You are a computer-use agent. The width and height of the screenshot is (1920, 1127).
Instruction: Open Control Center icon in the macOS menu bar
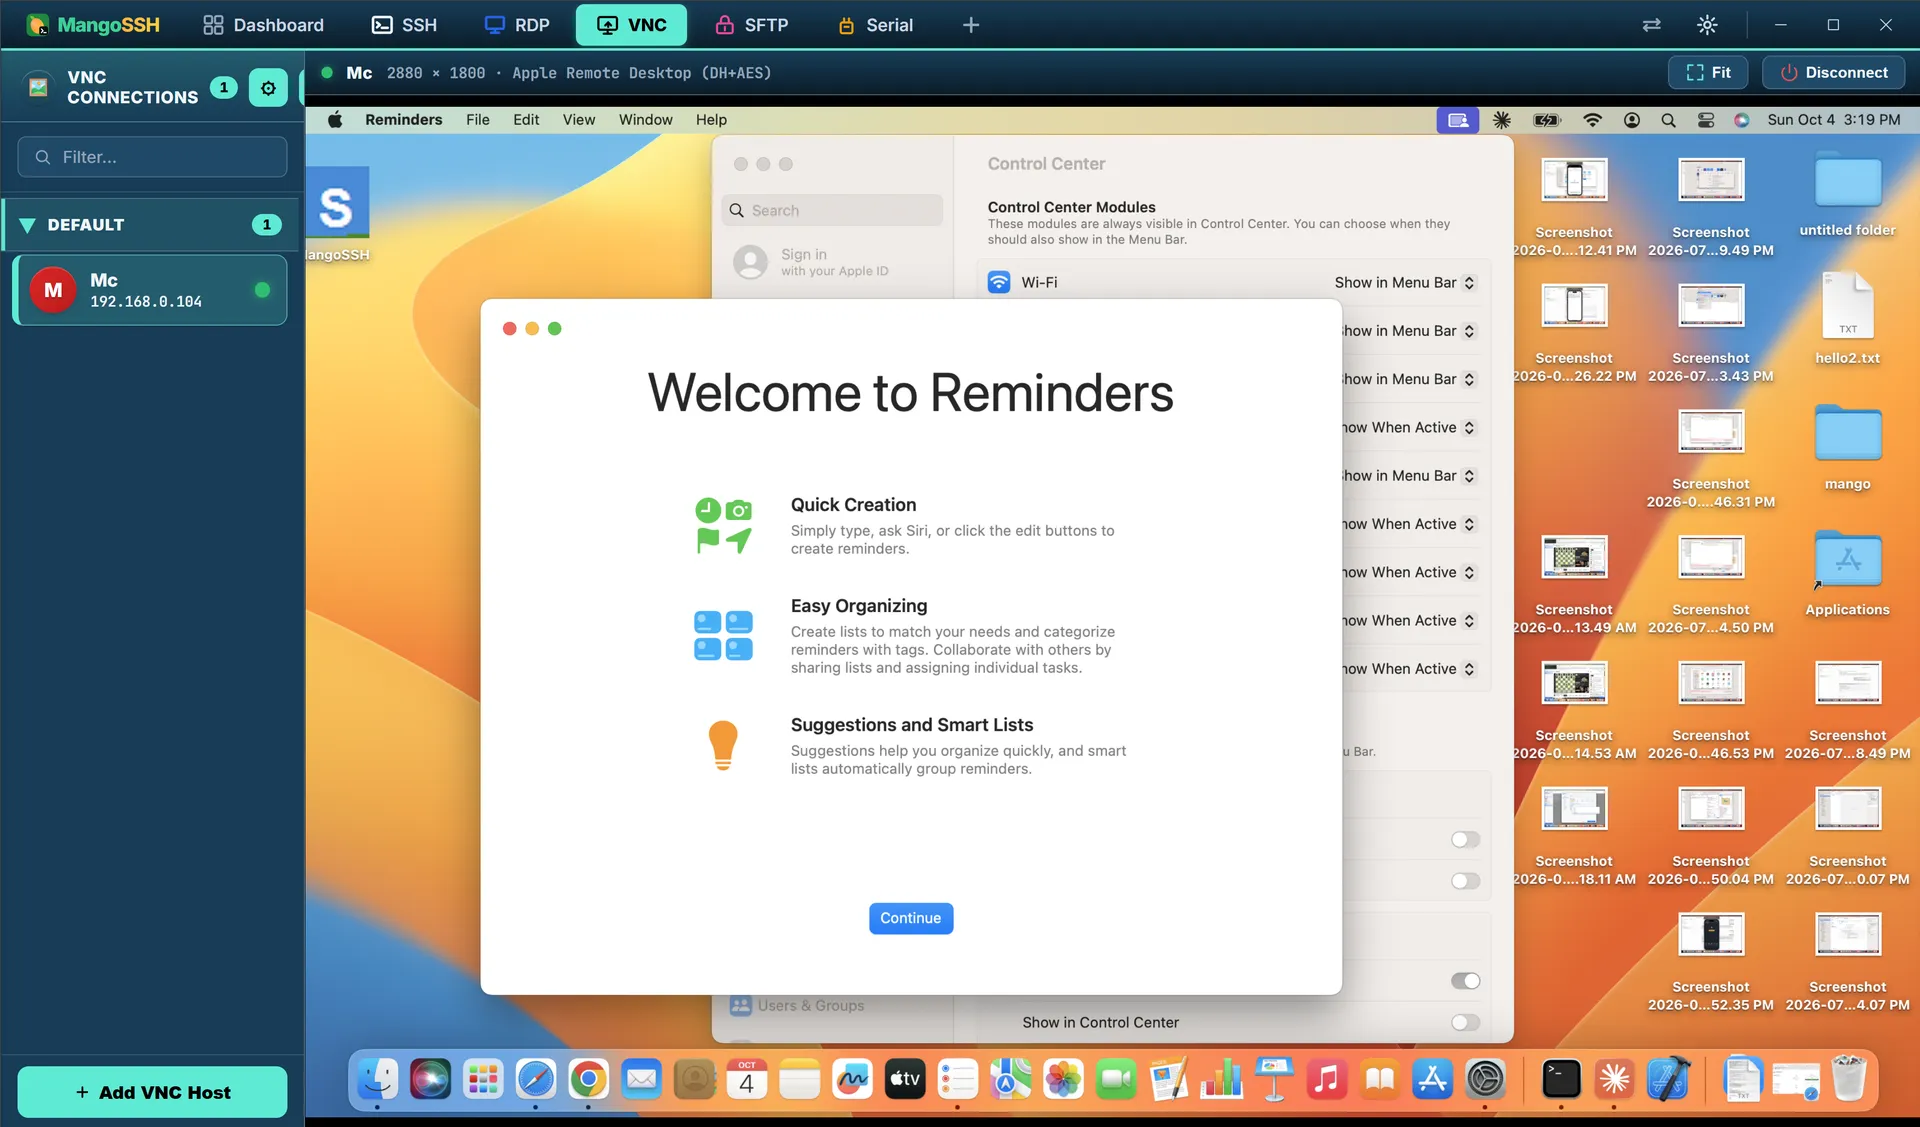1706,120
